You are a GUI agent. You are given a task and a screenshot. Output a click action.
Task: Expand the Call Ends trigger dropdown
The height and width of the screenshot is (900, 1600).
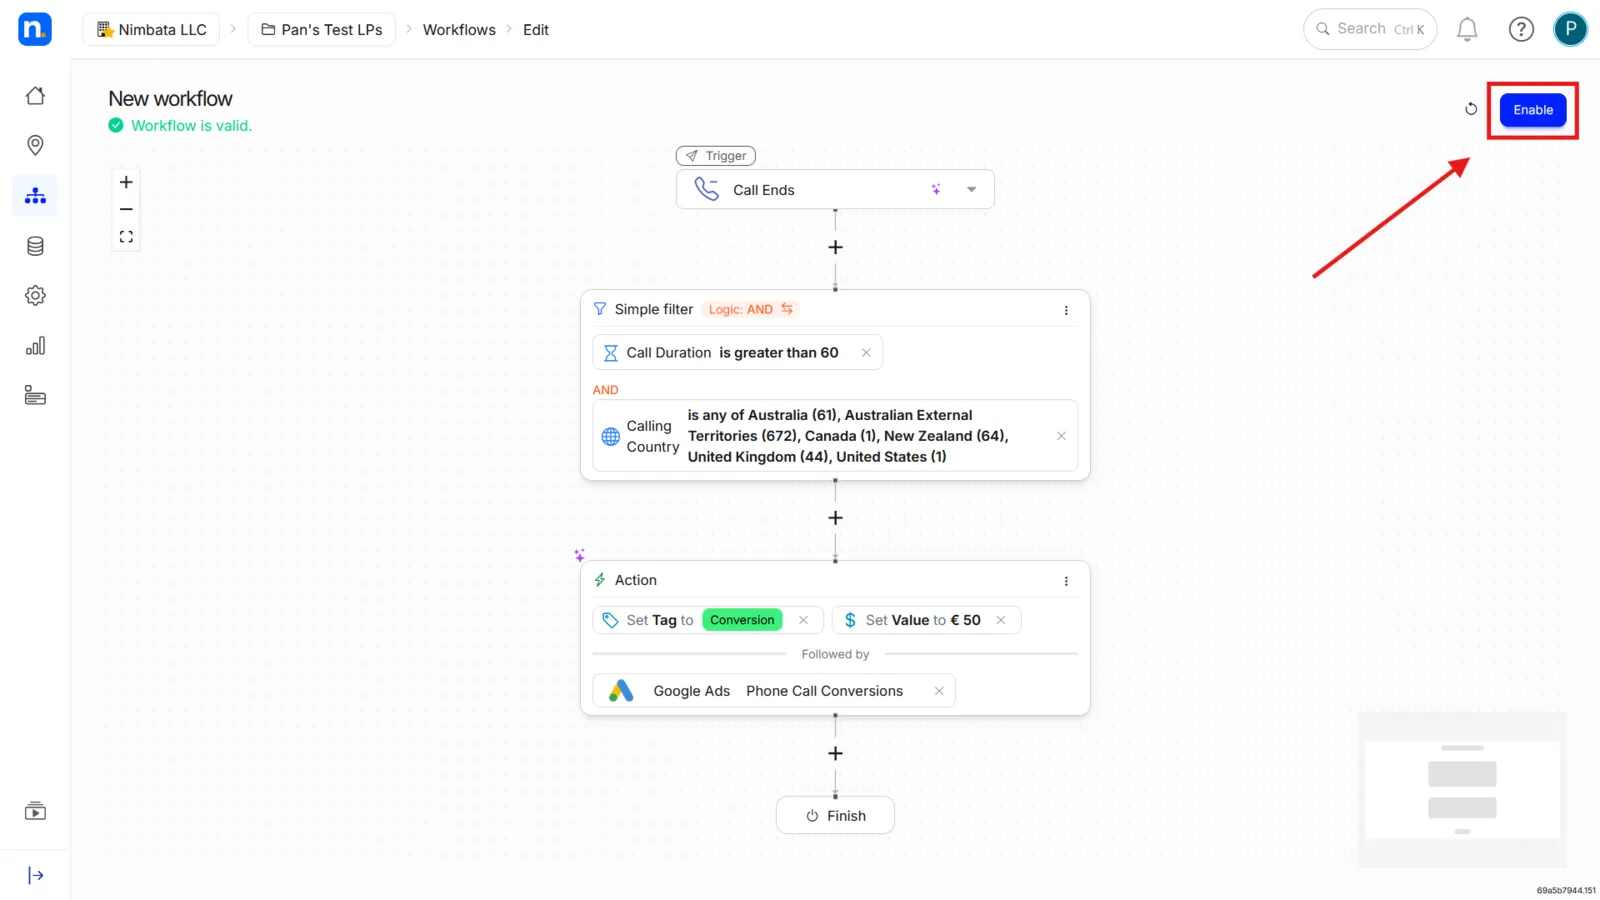pos(971,189)
